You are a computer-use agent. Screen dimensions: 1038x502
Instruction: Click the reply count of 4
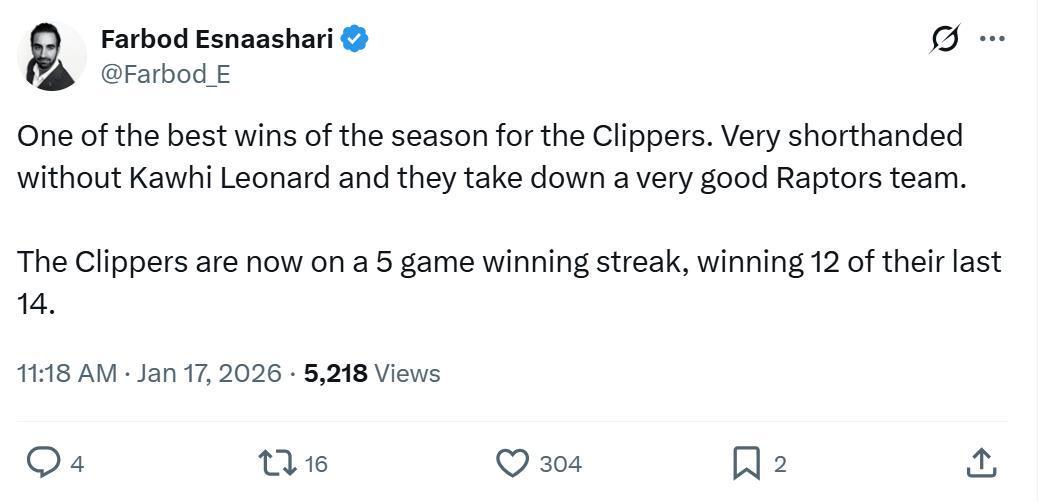click(77, 464)
